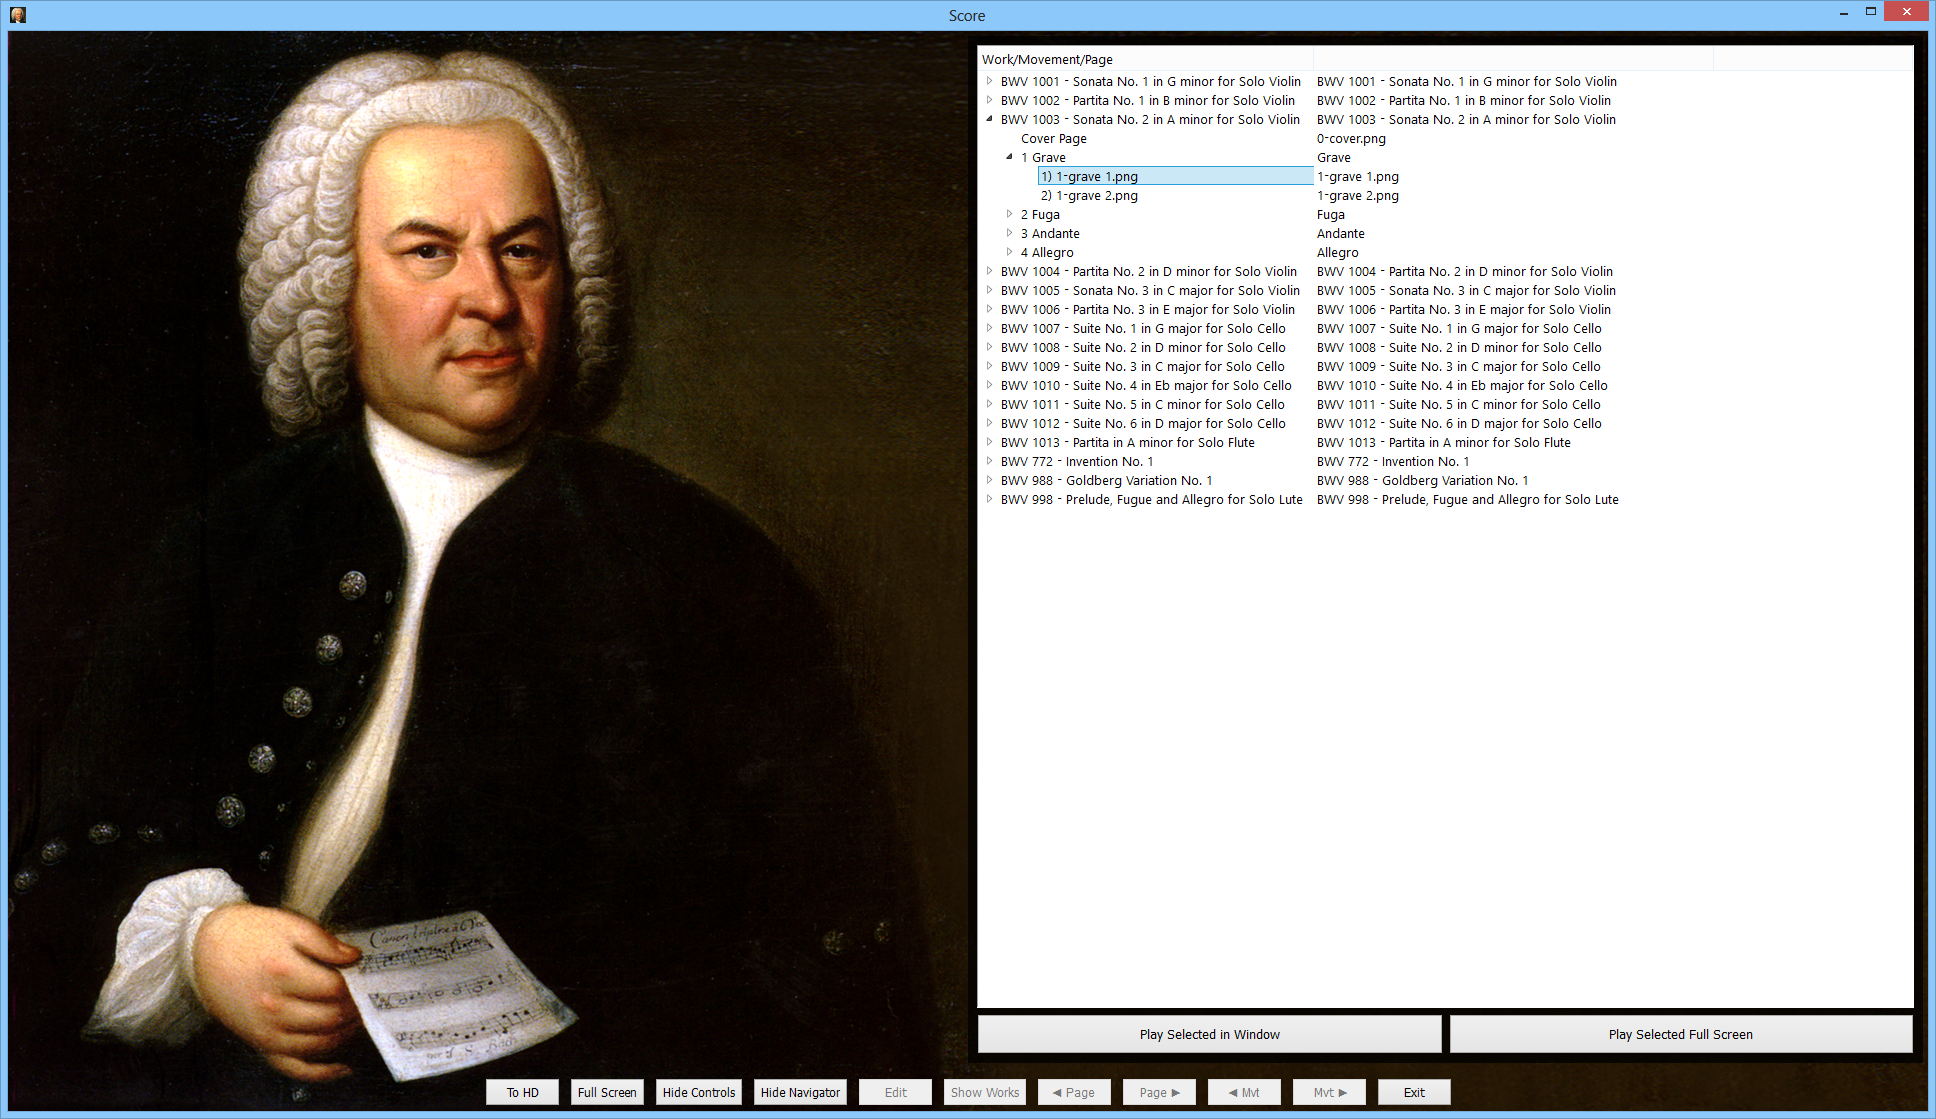The image size is (1936, 1119).
Task: Expand BWV 1007 Suite No. 1 node
Action: (989, 328)
